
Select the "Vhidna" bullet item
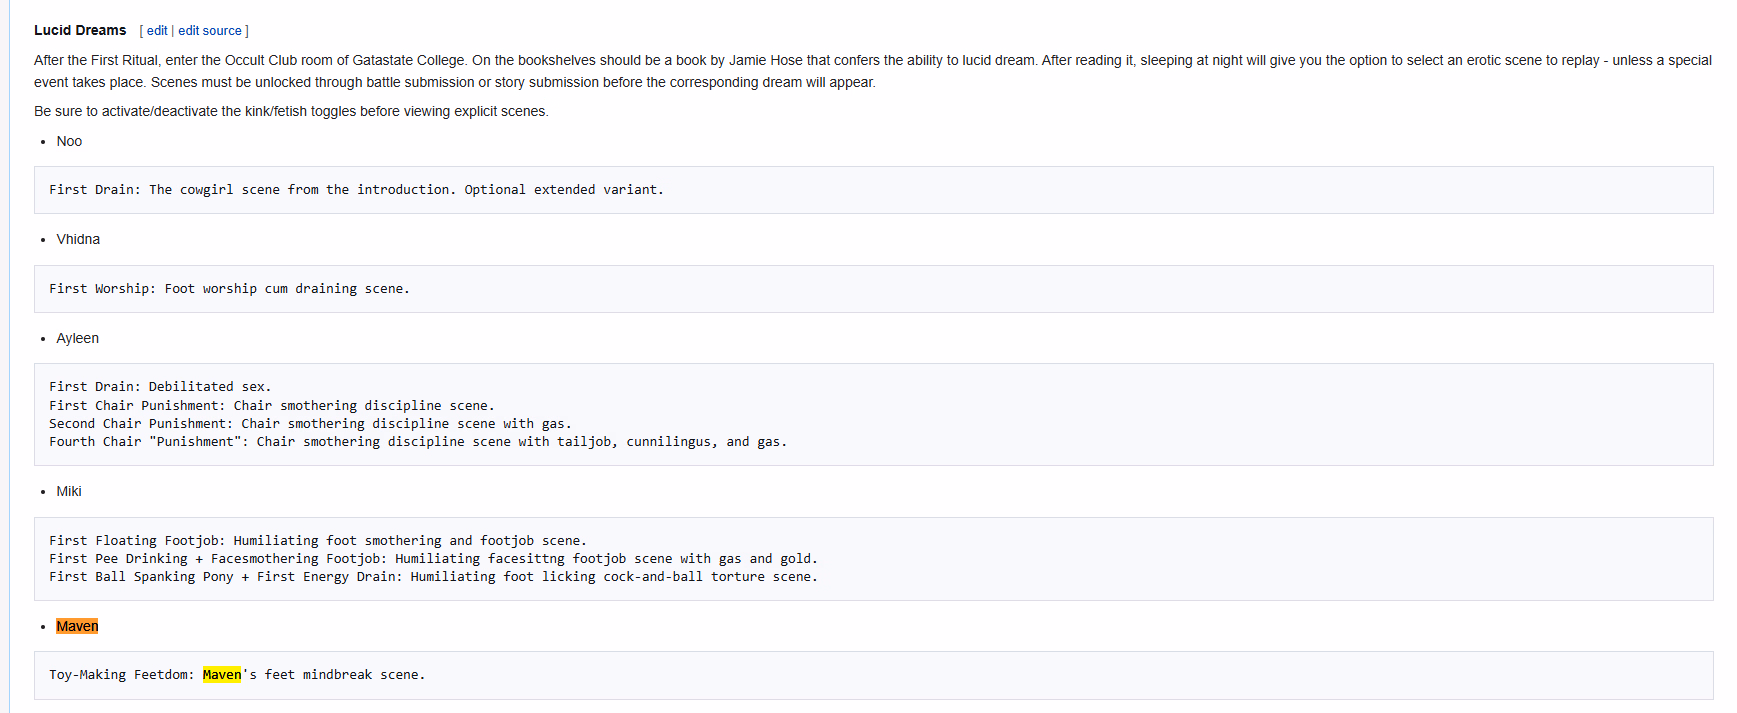[x=78, y=239]
